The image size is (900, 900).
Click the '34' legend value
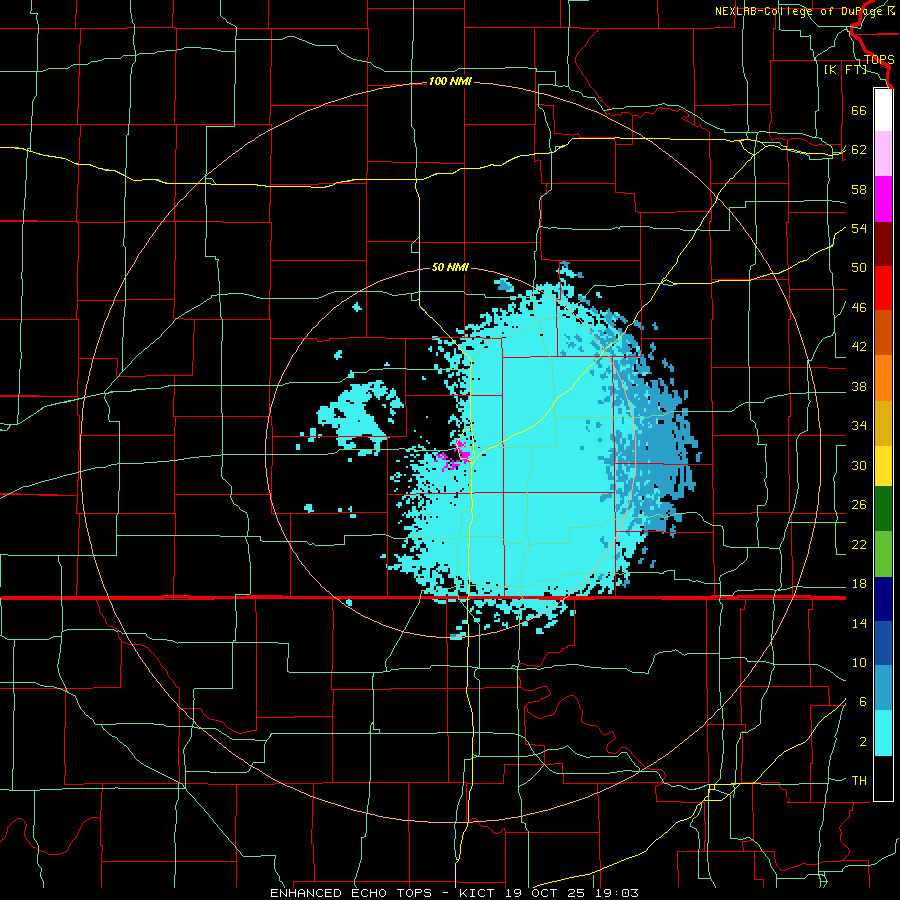click(859, 426)
